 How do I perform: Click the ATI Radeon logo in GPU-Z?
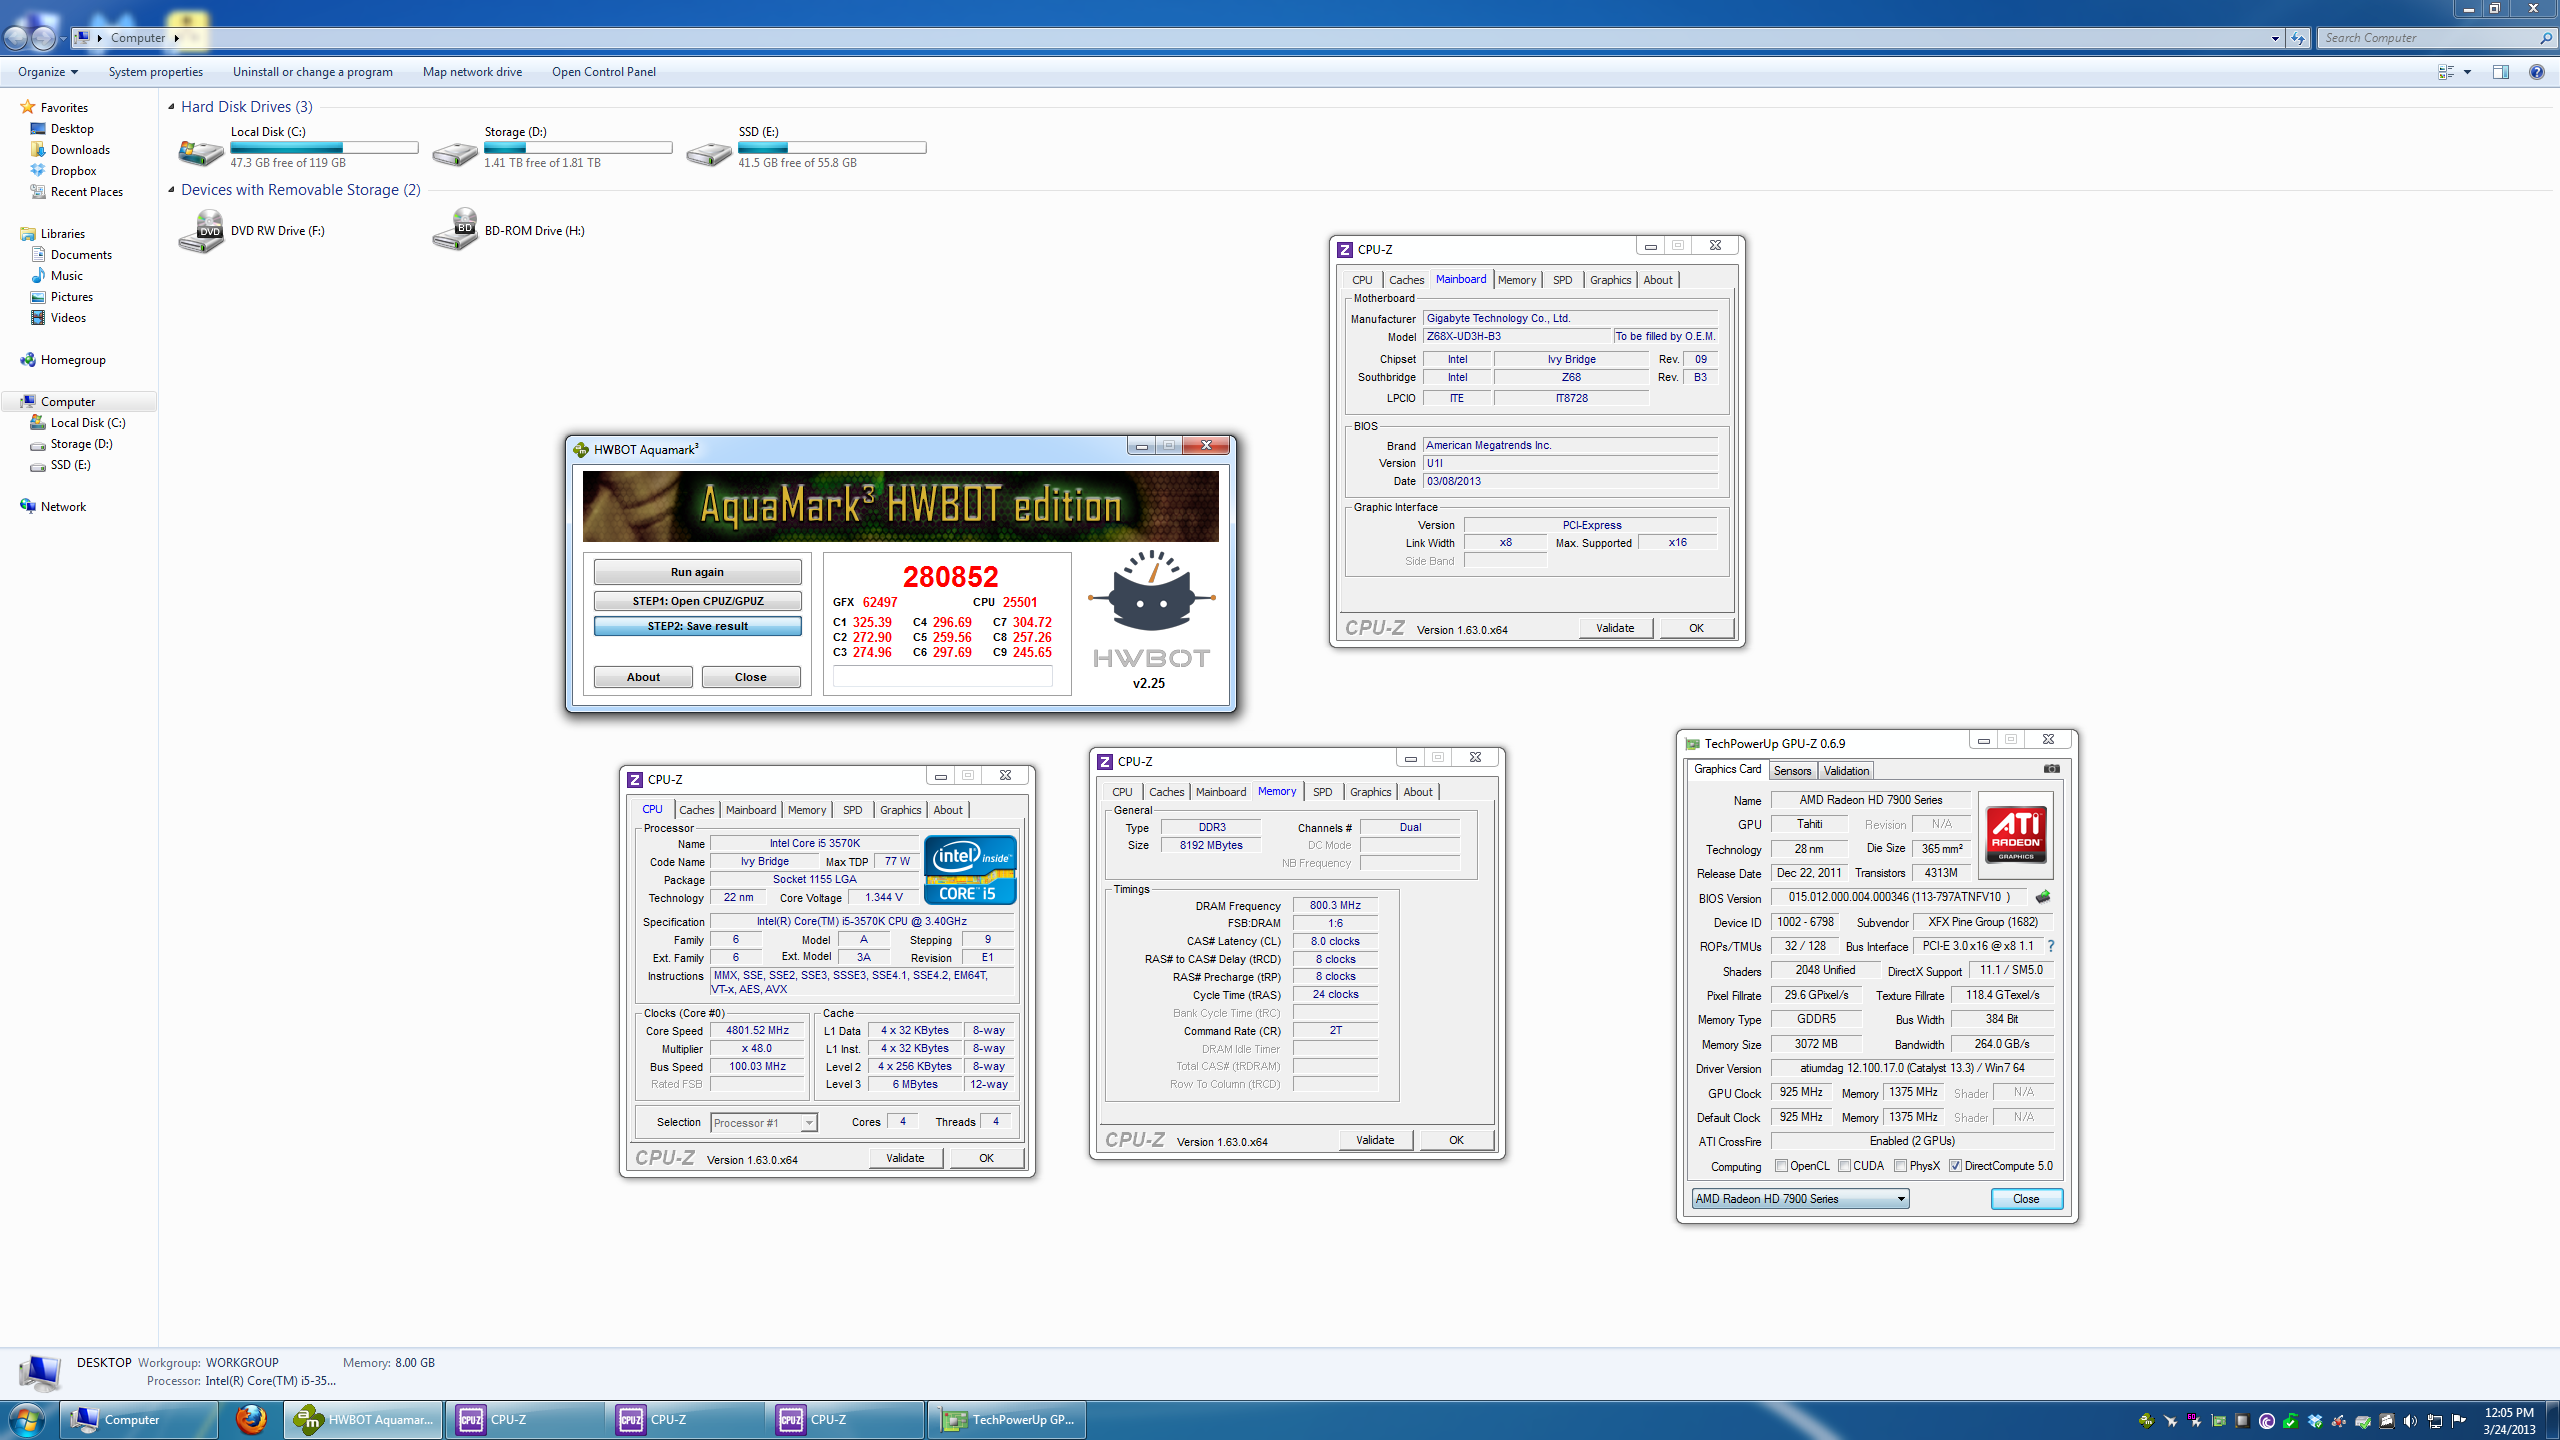2016,835
